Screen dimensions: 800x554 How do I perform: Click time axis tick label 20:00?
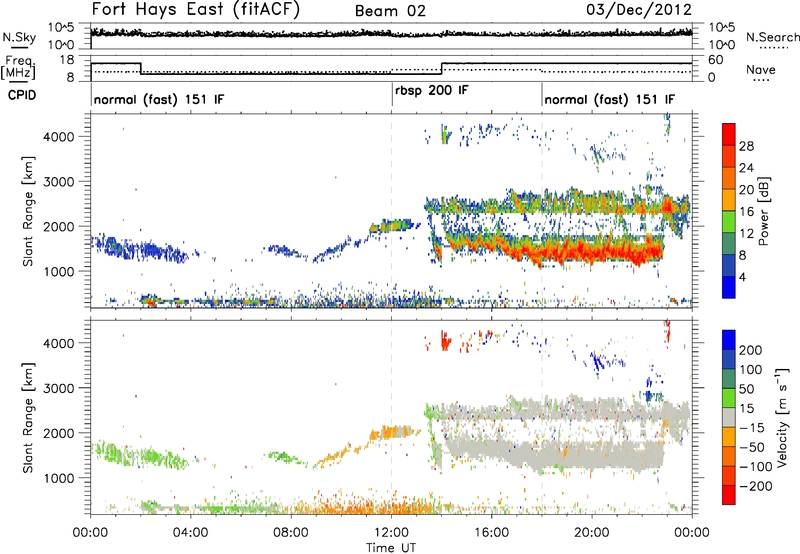tap(591, 533)
